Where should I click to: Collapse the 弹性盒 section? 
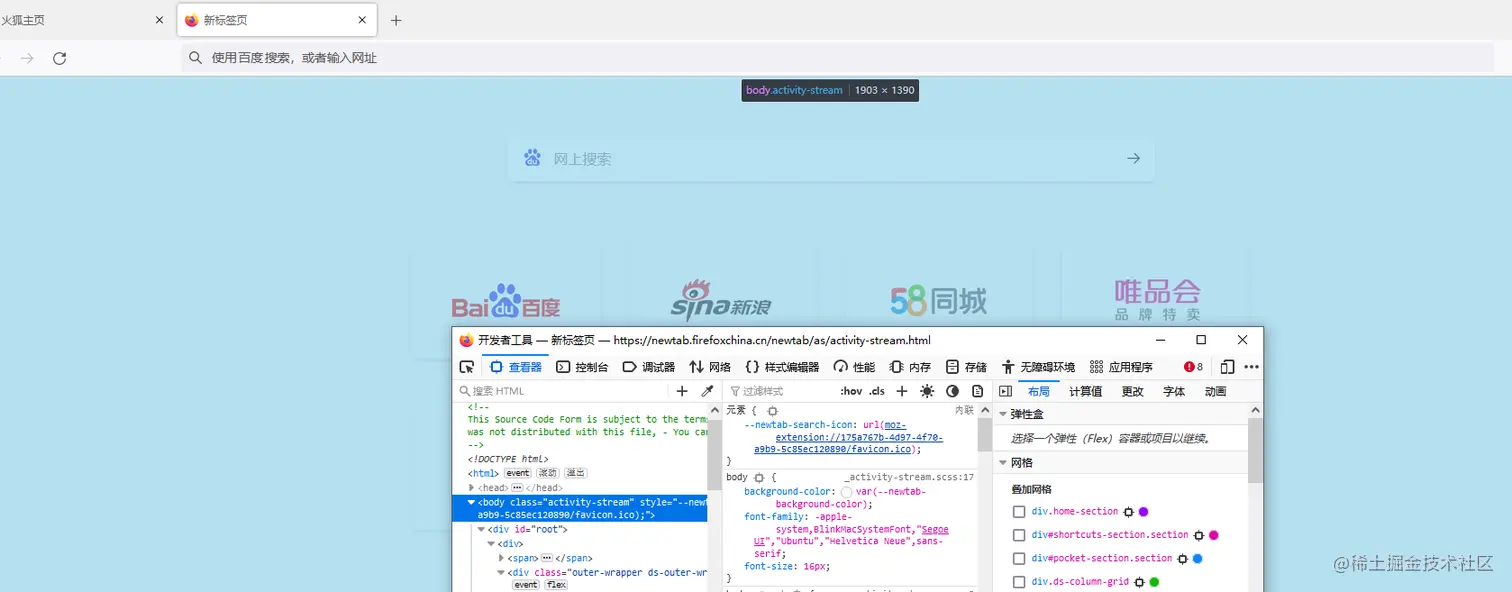click(x=1002, y=414)
